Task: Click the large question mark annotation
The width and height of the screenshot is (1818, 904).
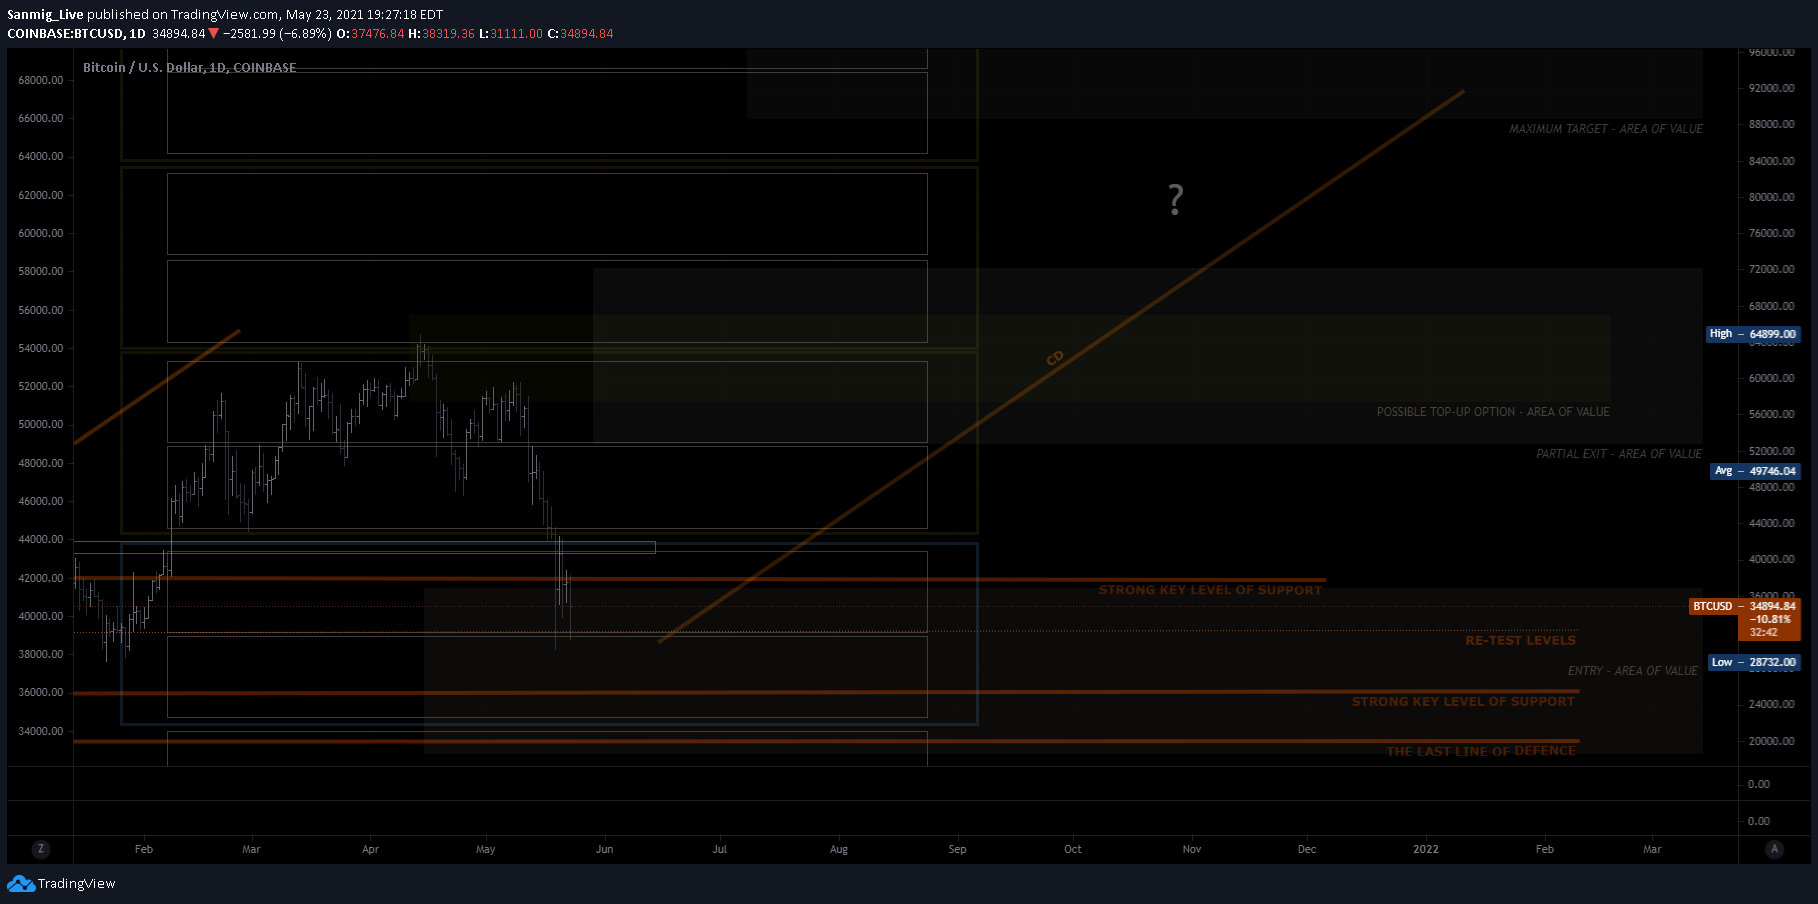Action: click(1176, 200)
